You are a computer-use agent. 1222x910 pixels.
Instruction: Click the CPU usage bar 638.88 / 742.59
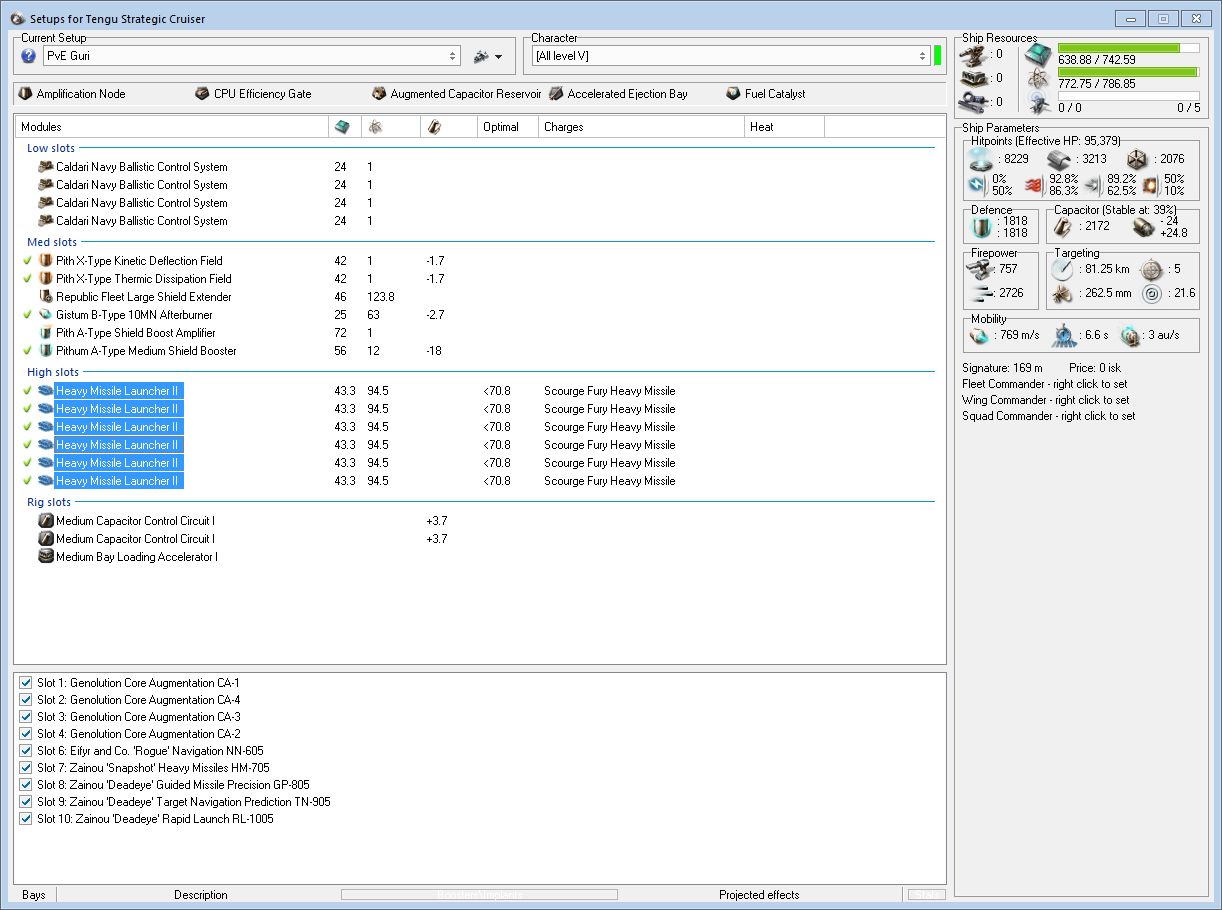pos(1128,48)
